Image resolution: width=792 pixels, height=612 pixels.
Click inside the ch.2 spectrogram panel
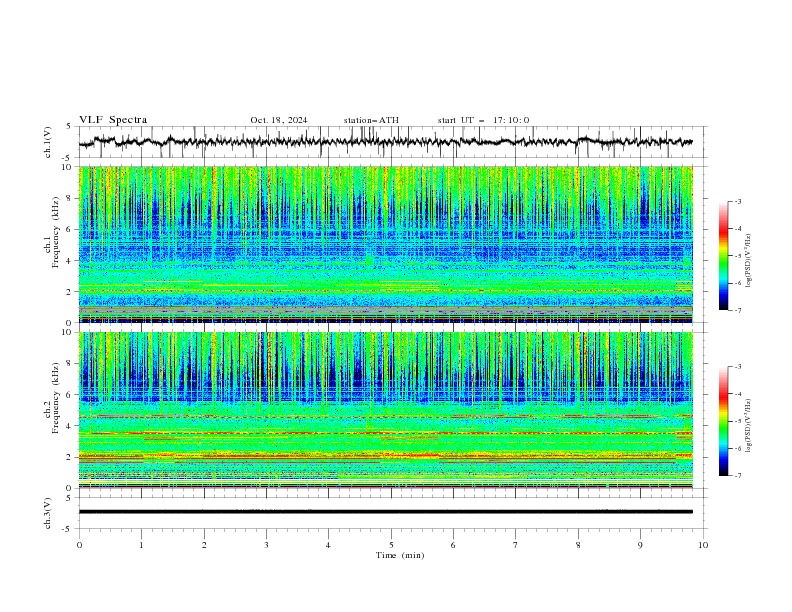386,410
